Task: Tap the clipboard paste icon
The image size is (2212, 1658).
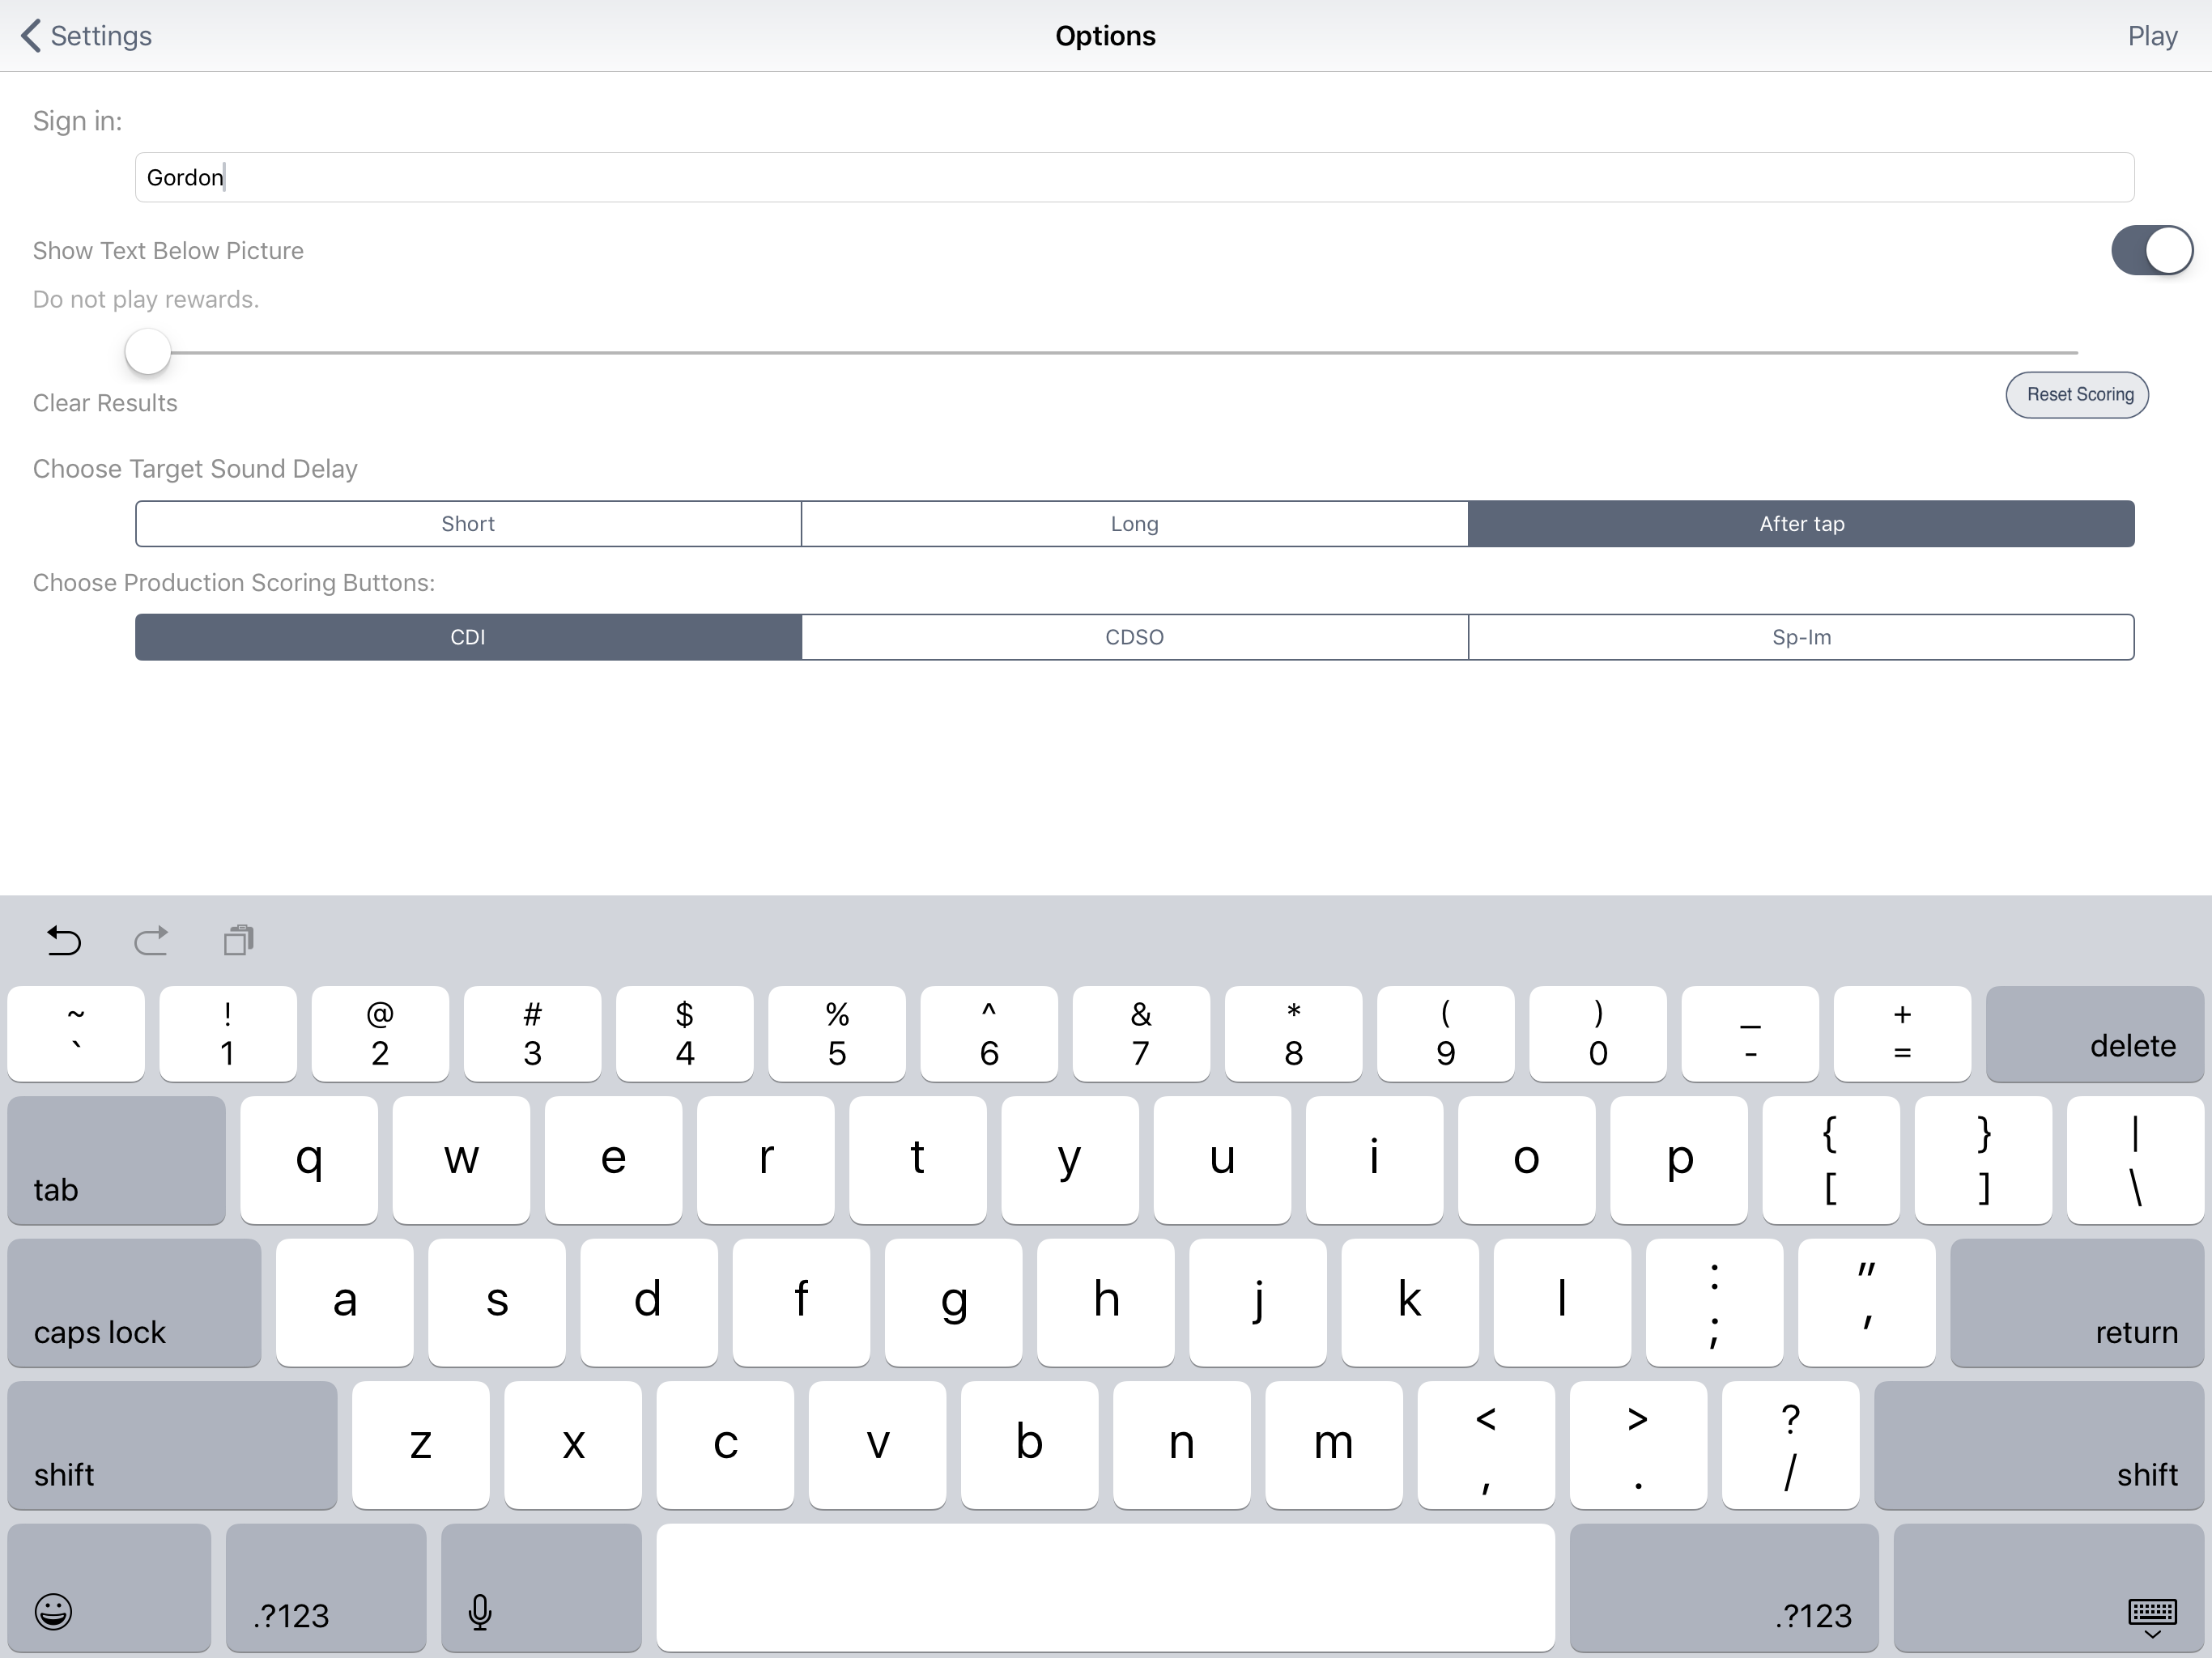Action: pos(238,940)
